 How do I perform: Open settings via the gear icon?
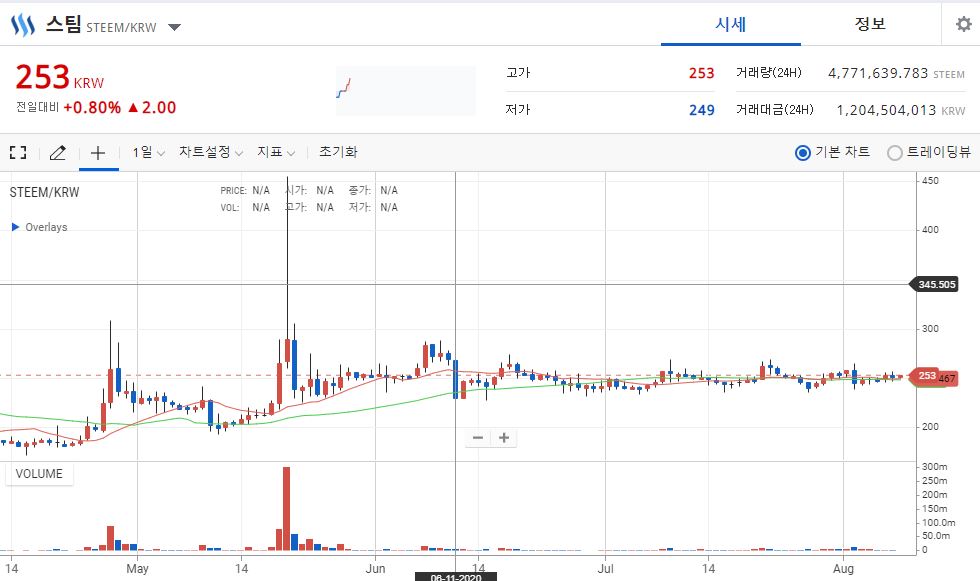tap(964, 24)
